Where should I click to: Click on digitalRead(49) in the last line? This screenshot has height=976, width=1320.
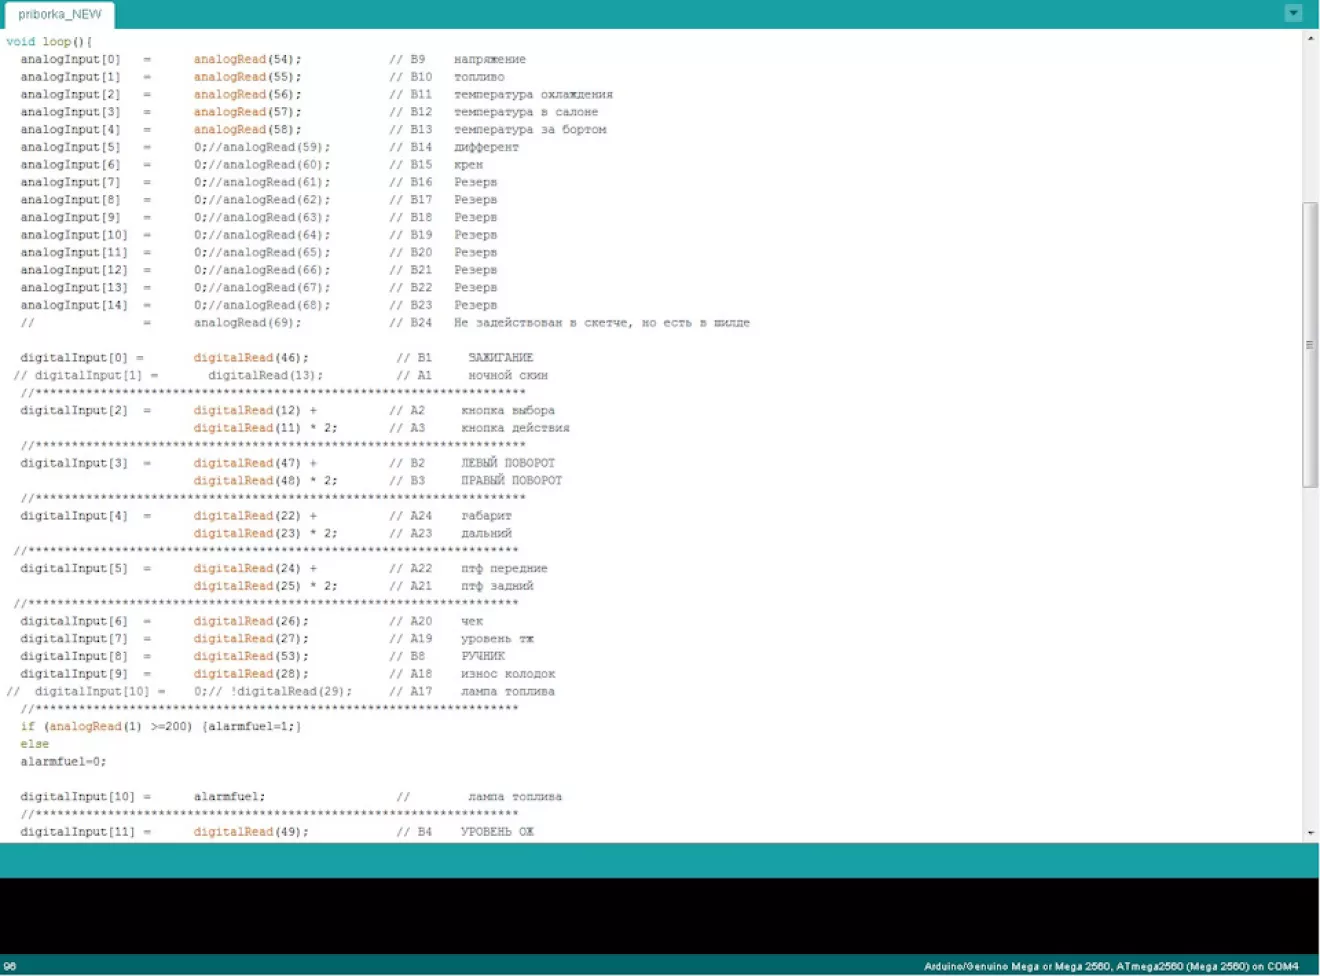250,831
